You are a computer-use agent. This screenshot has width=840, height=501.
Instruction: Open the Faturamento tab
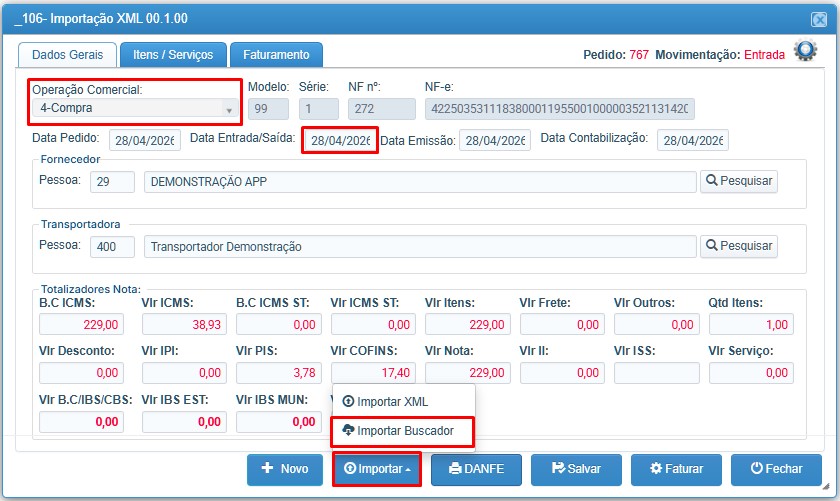(276, 55)
